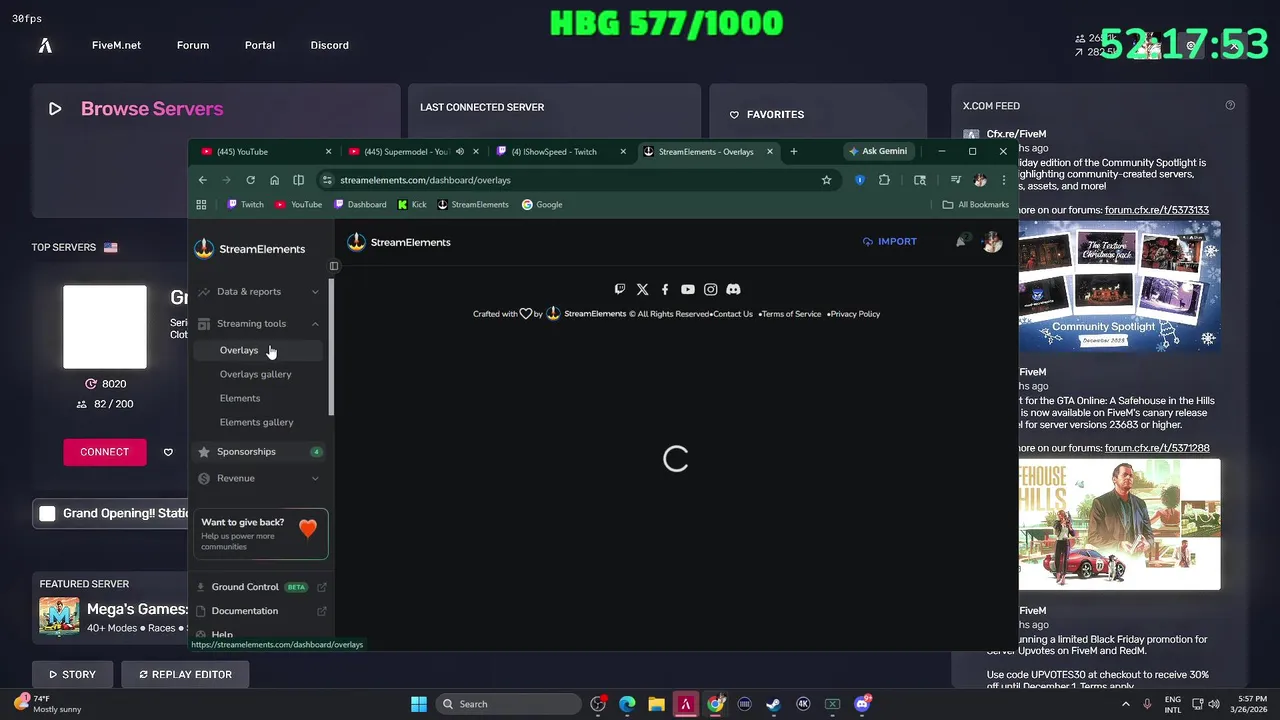The height and width of the screenshot is (720, 1280).
Task: Open the YouTube social icon in footer
Action: point(687,289)
